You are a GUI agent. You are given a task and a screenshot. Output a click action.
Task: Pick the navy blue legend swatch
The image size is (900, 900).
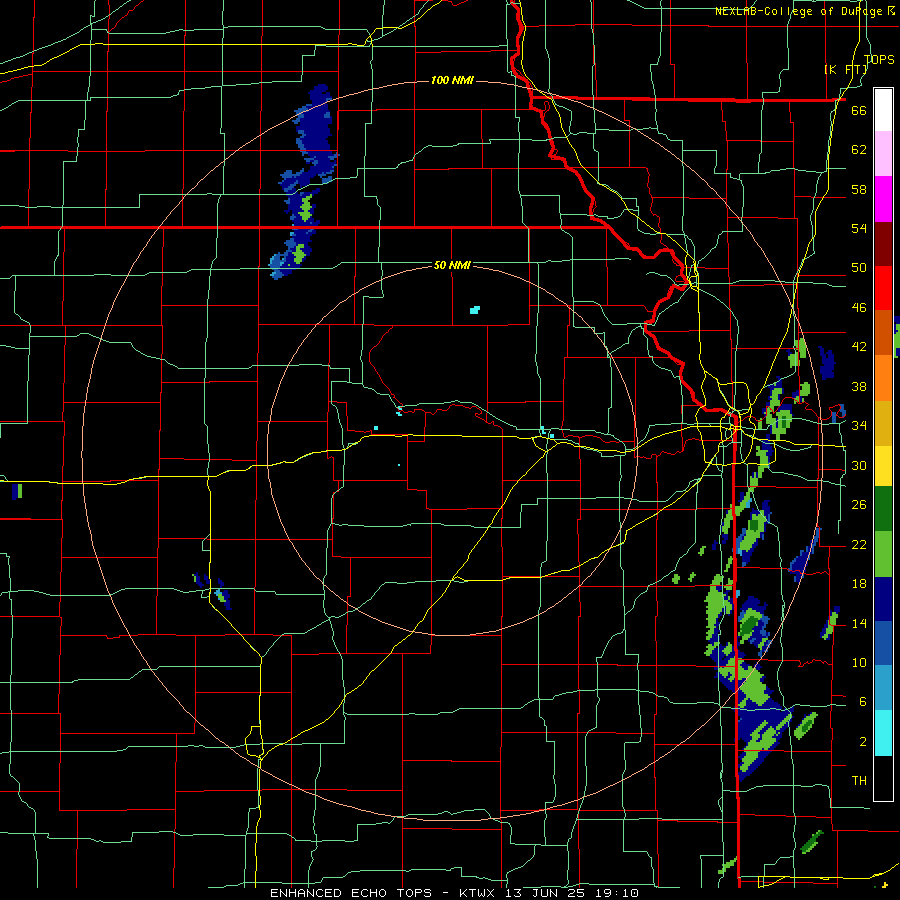(x=883, y=599)
